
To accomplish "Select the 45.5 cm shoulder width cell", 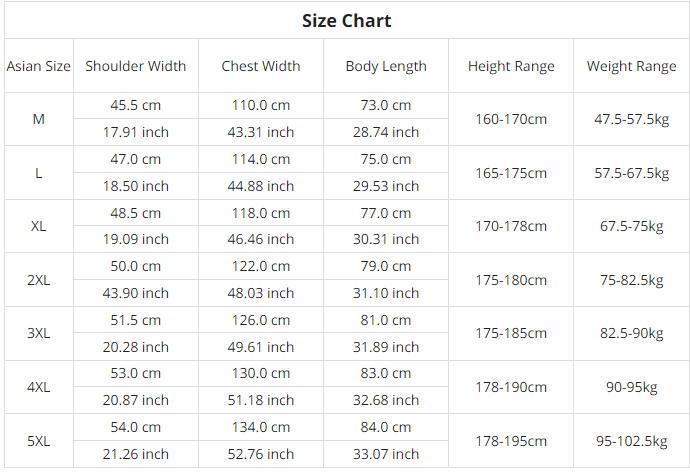I will pos(136,105).
